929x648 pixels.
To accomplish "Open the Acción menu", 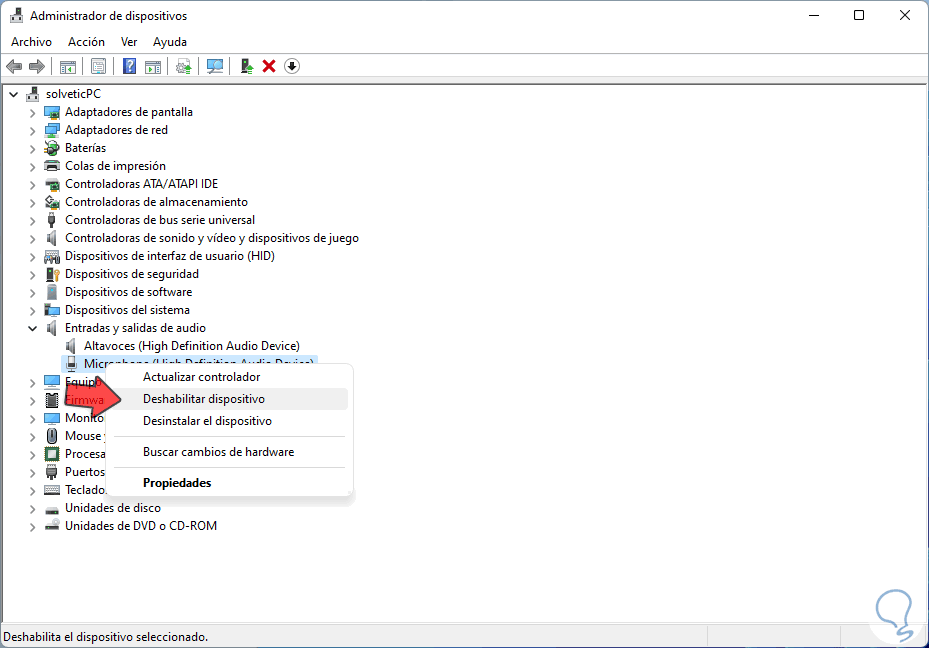I will tap(87, 41).
